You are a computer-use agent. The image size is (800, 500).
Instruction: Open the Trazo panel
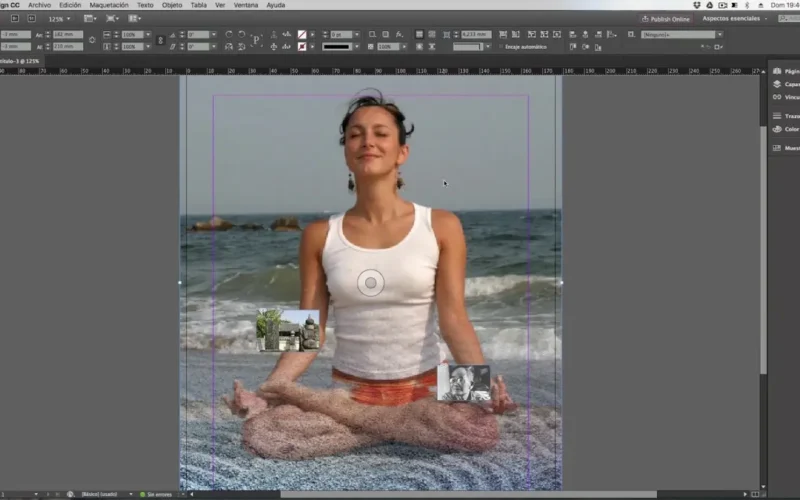(x=785, y=116)
